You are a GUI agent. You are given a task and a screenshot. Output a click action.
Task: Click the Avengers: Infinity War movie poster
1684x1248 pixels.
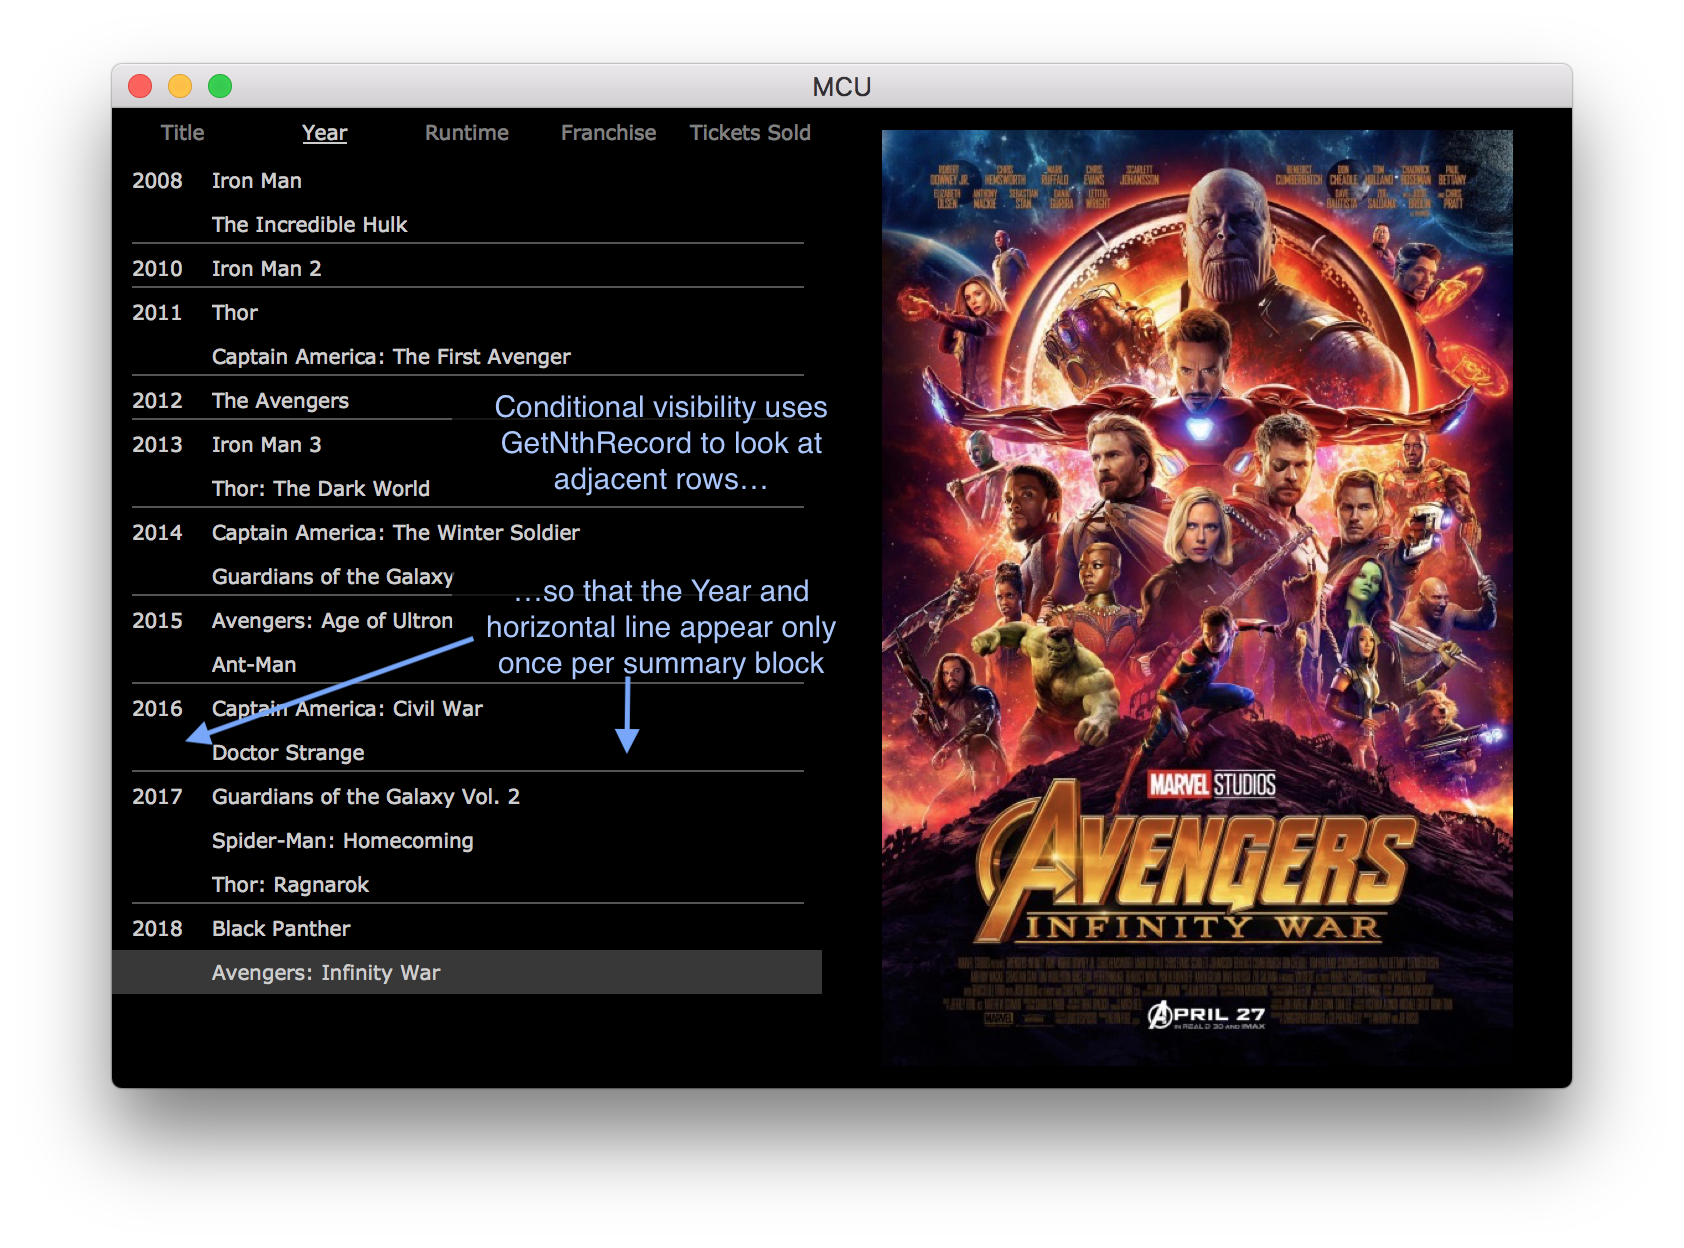1196,596
